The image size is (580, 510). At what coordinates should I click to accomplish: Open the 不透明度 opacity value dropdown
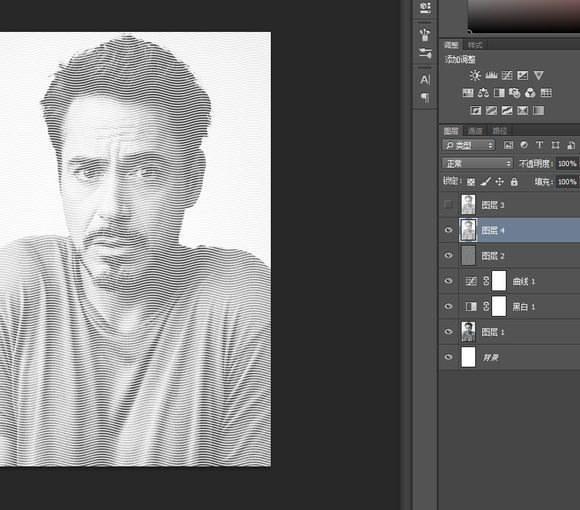(x=567, y=163)
